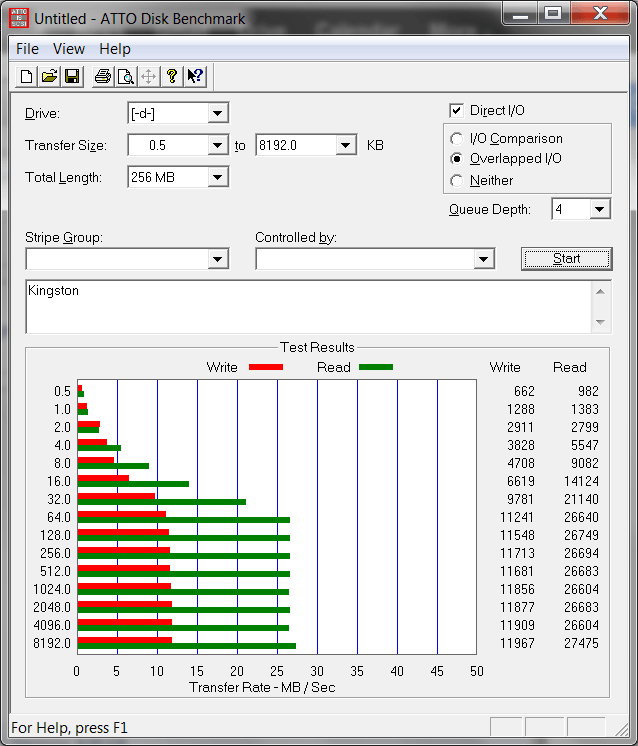Screen dimensions: 638x746
Task: Select the I/O Comparison radio button
Action: pyautogui.click(x=457, y=139)
